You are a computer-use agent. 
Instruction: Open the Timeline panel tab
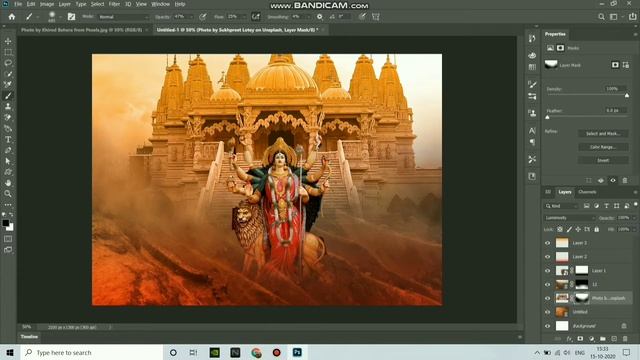click(x=29, y=337)
